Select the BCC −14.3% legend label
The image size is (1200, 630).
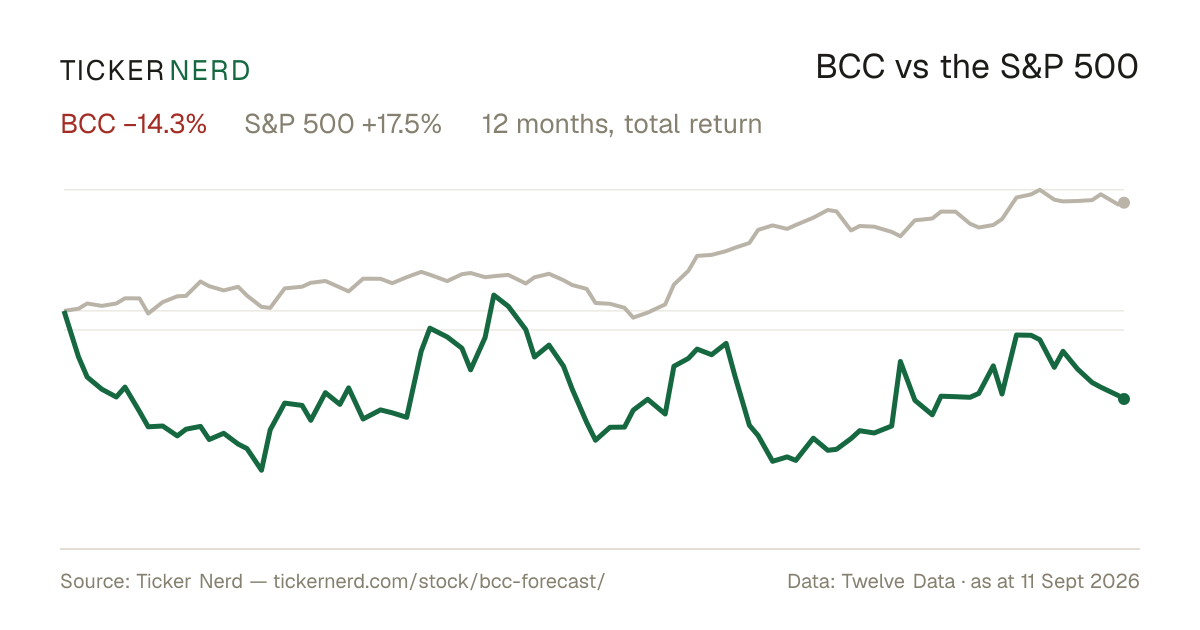(134, 125)
